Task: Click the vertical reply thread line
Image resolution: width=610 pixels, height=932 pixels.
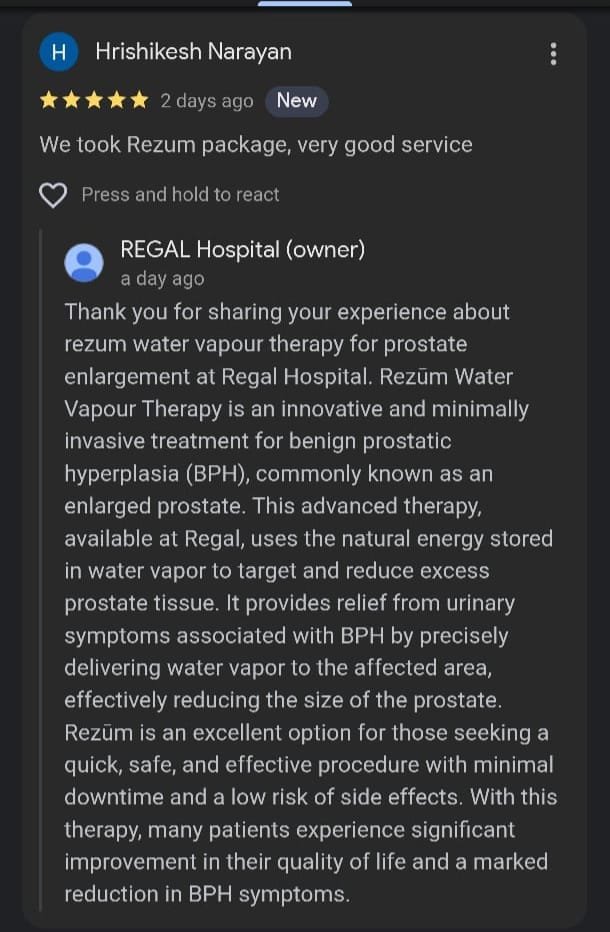Action: (41, 570)
